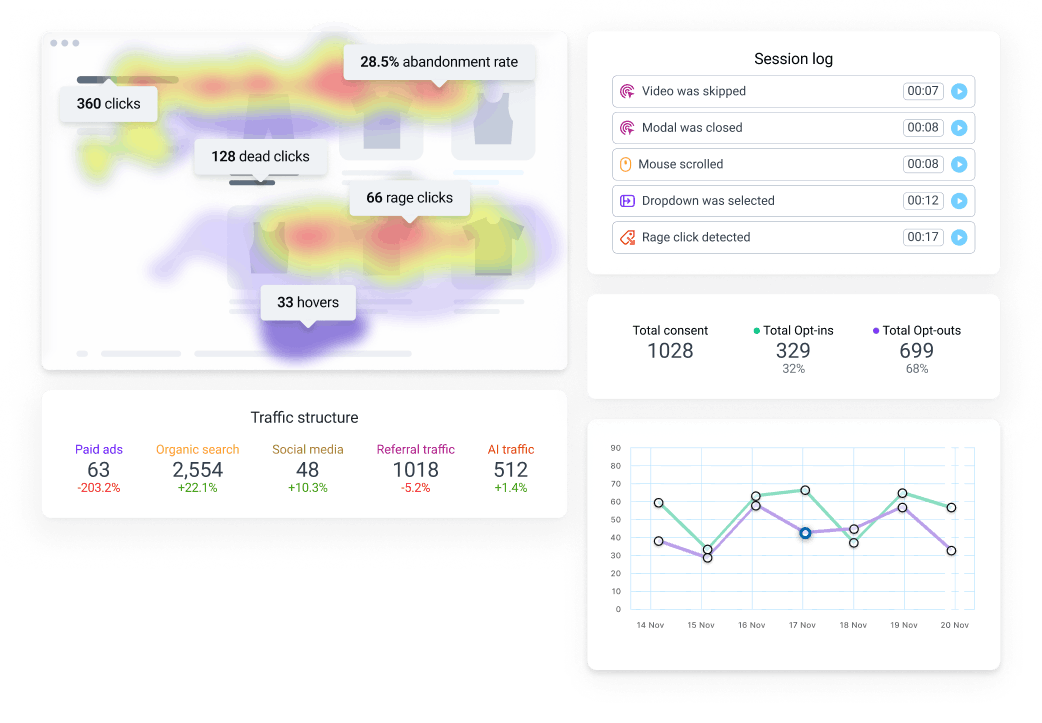1042x723 pixels.
Task: Play the 'Mouse scrolled' session event
Action: (959, 164)
